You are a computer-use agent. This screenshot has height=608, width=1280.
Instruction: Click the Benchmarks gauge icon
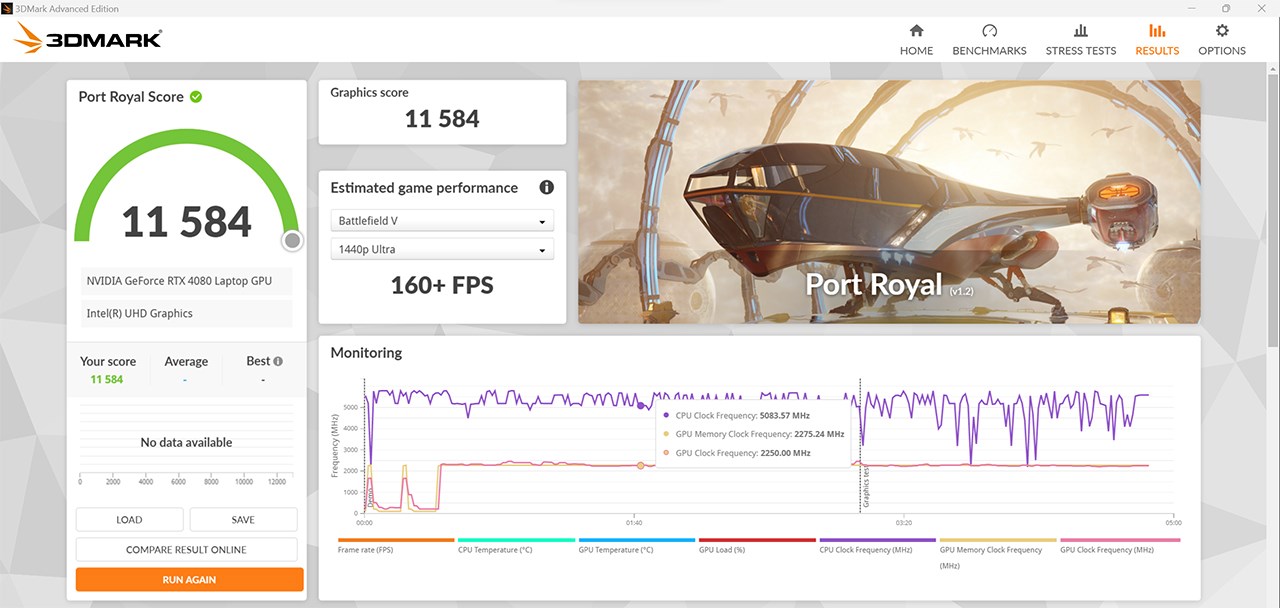pyautogui.click(x=989, y=31)
